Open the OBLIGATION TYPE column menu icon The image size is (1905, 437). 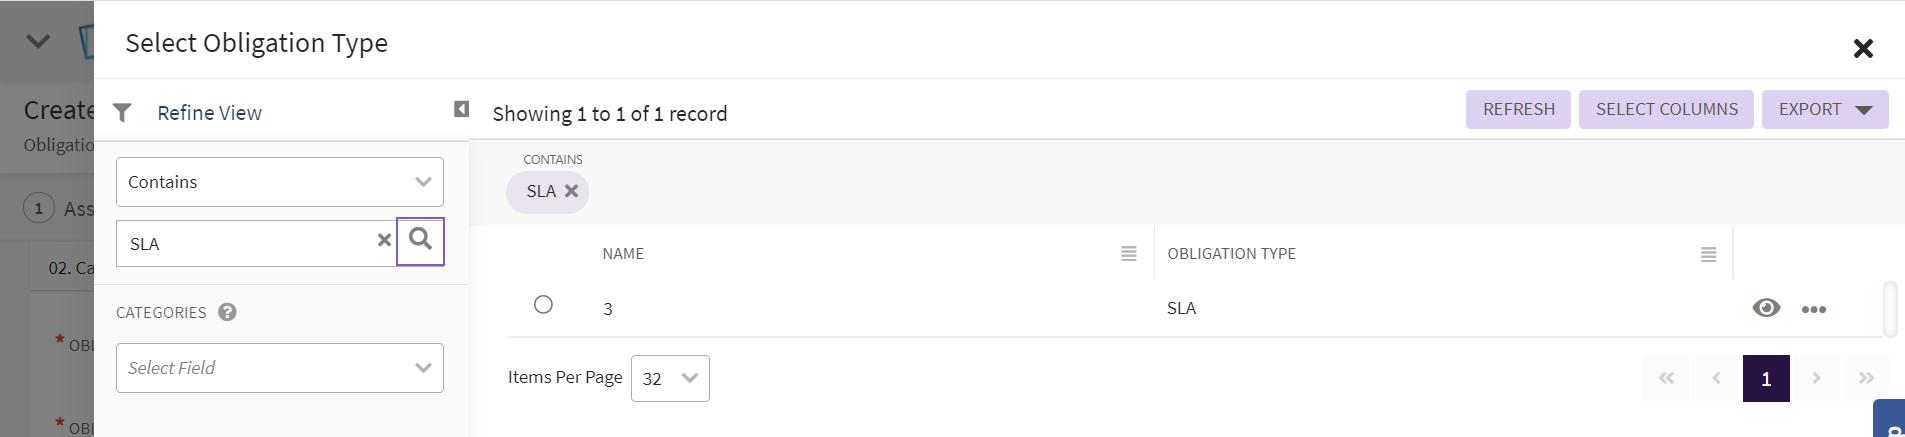(1709, 255)
